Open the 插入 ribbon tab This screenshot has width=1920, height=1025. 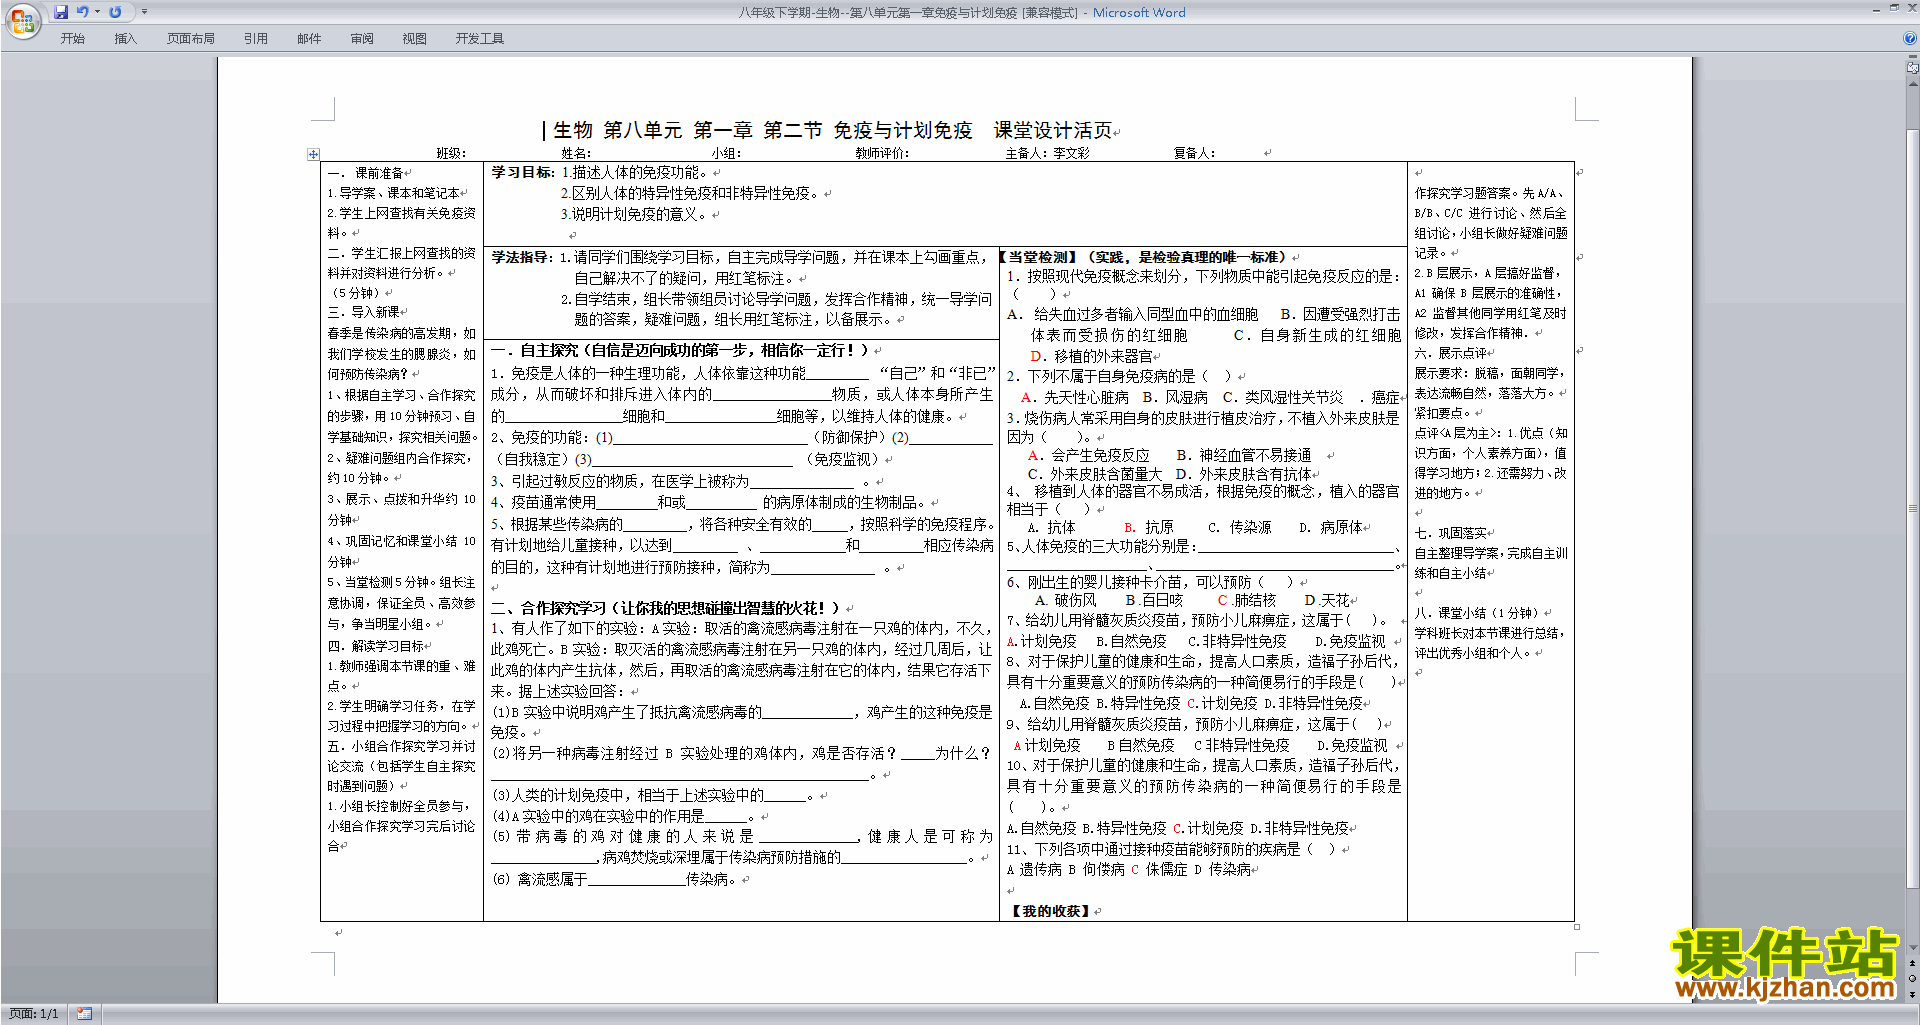point(125,39)
